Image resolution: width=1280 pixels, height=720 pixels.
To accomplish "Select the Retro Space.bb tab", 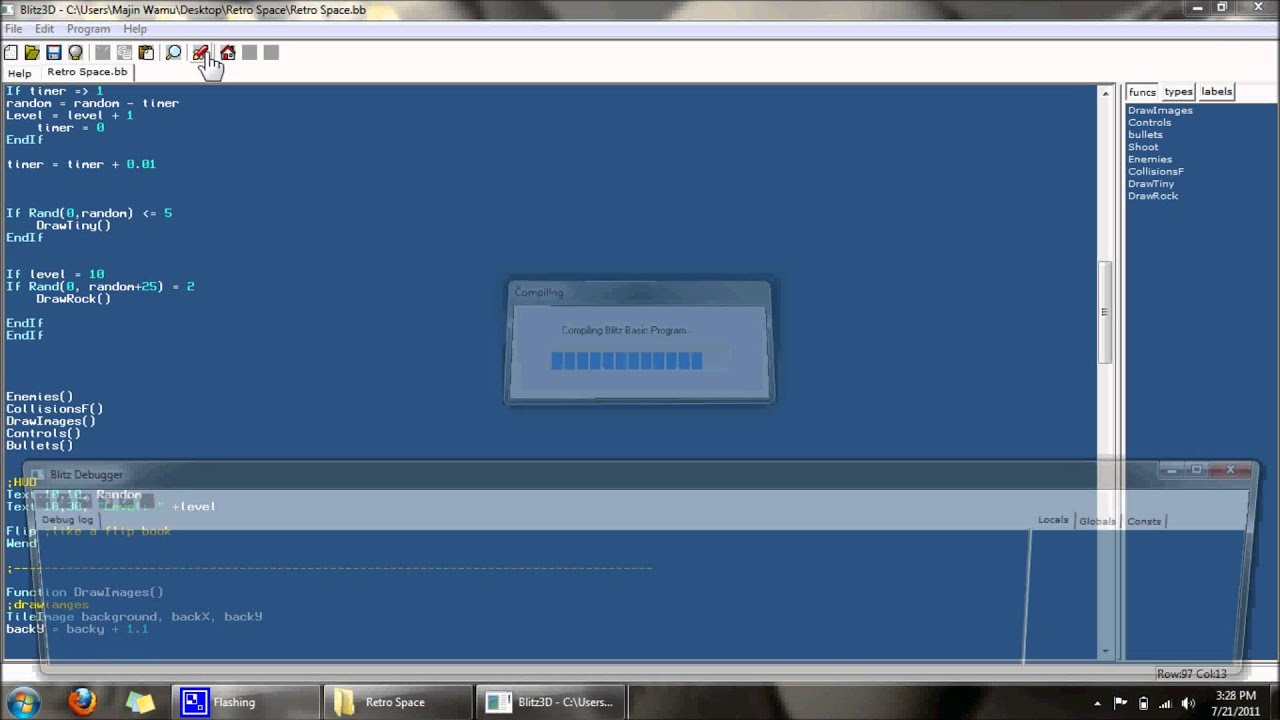I will 87,72.
